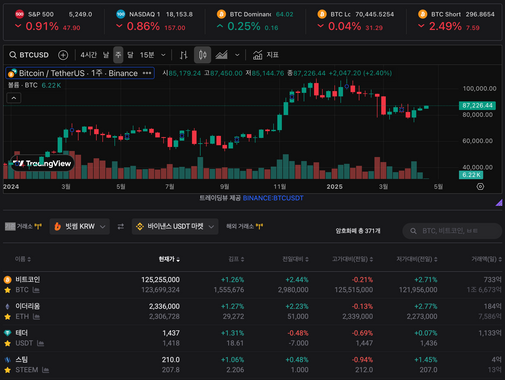Toggle the favorite star for ETH

(x=7, y=317)
